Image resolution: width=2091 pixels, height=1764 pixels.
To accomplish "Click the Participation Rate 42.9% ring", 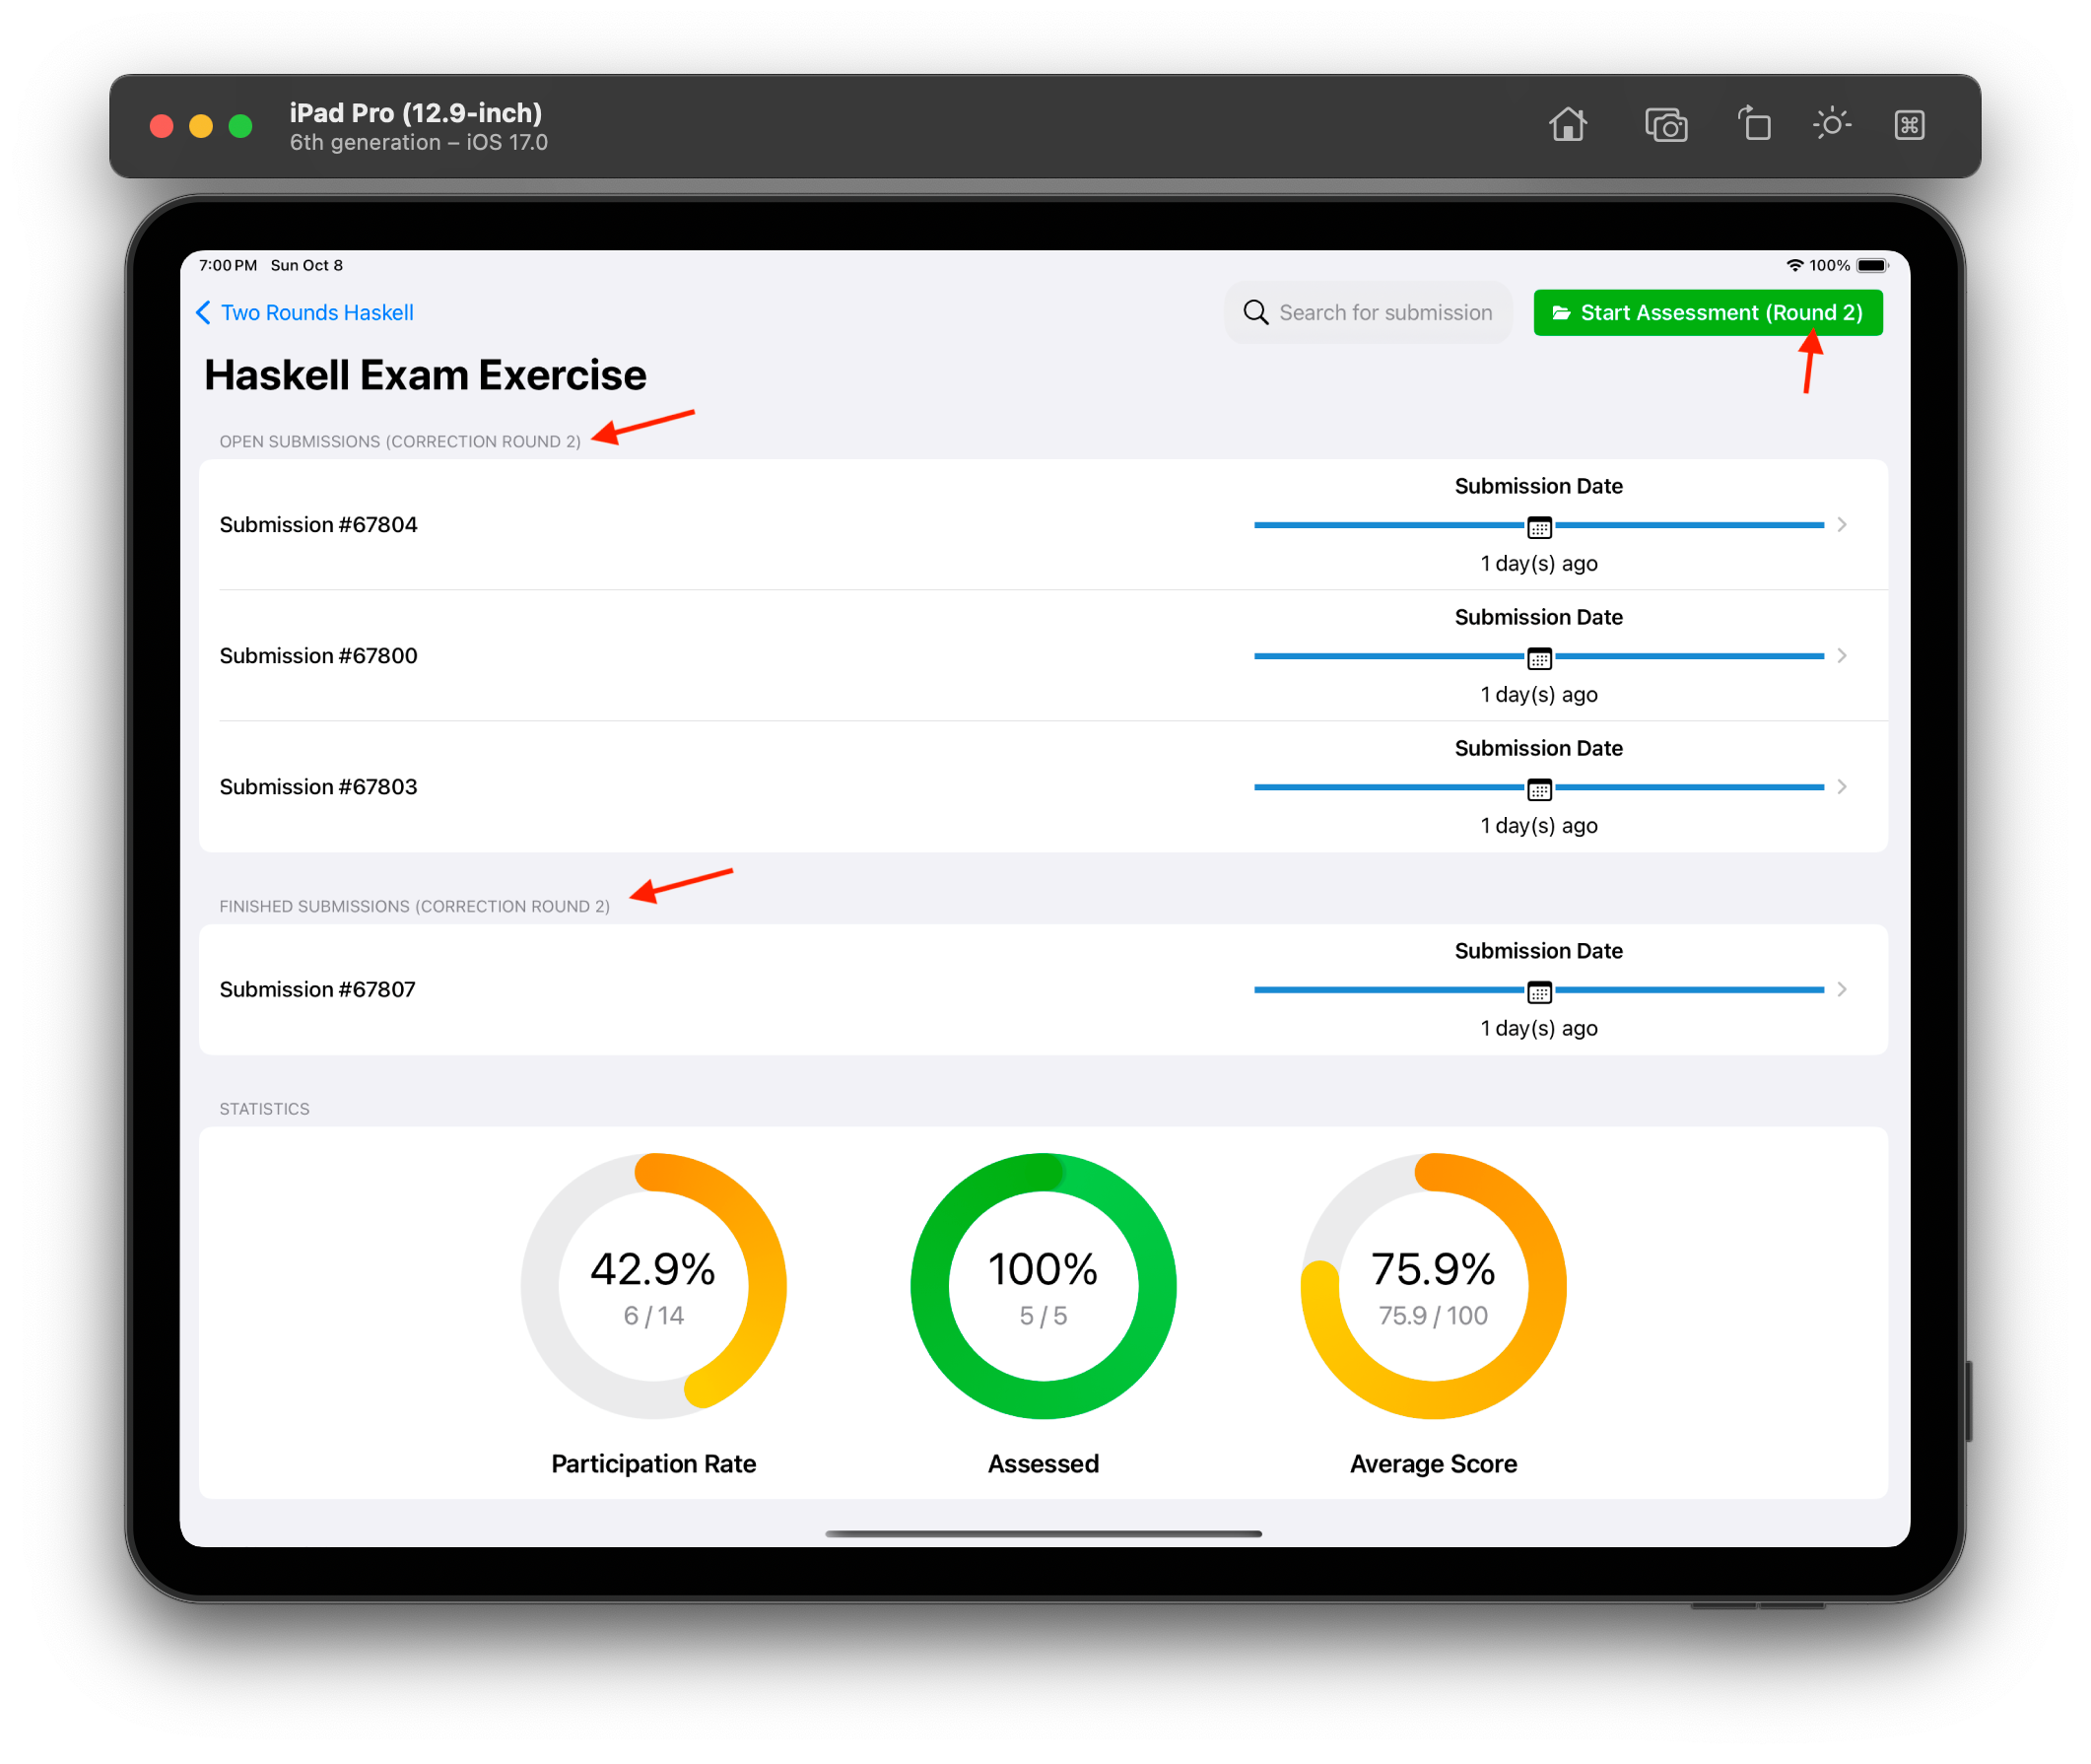I will tap(653, 1285).
